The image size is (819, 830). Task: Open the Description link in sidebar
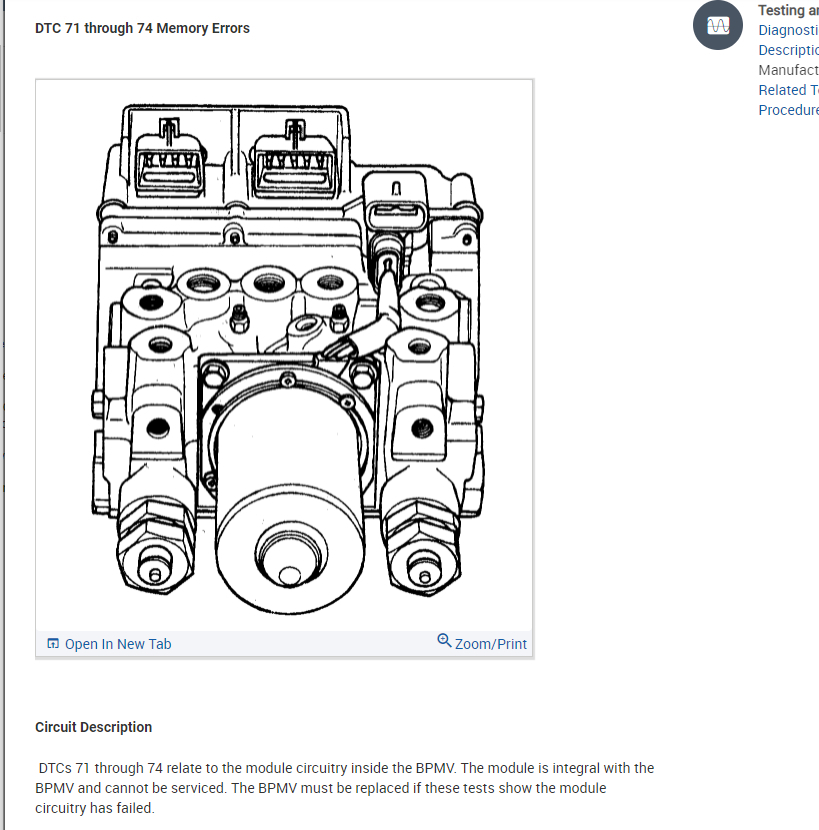tap(788, 50)
